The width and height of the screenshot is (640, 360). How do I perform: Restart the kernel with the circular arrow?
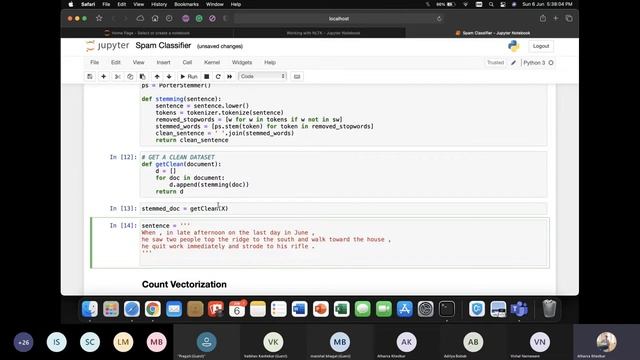pyautogui.click(x=218, y=76)
